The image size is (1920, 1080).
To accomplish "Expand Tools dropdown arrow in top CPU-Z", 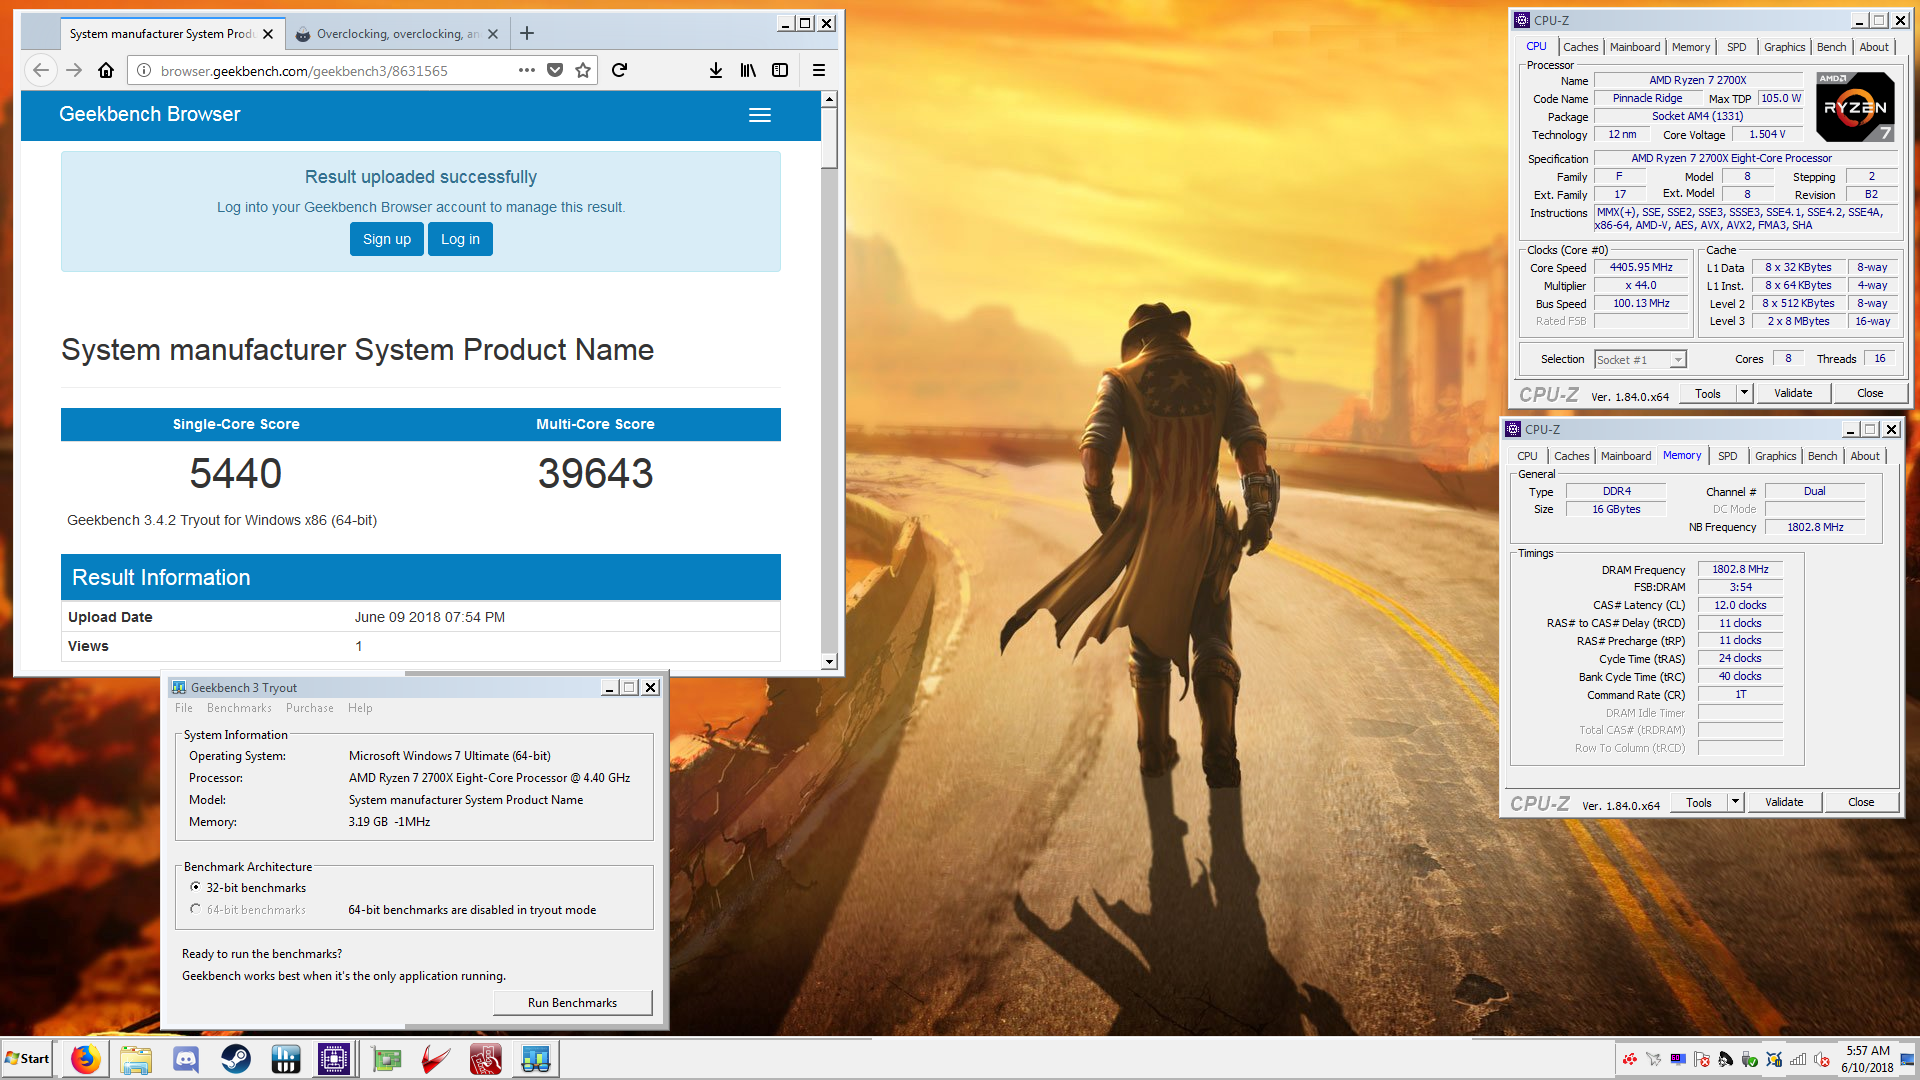I will coord(1744,393).
